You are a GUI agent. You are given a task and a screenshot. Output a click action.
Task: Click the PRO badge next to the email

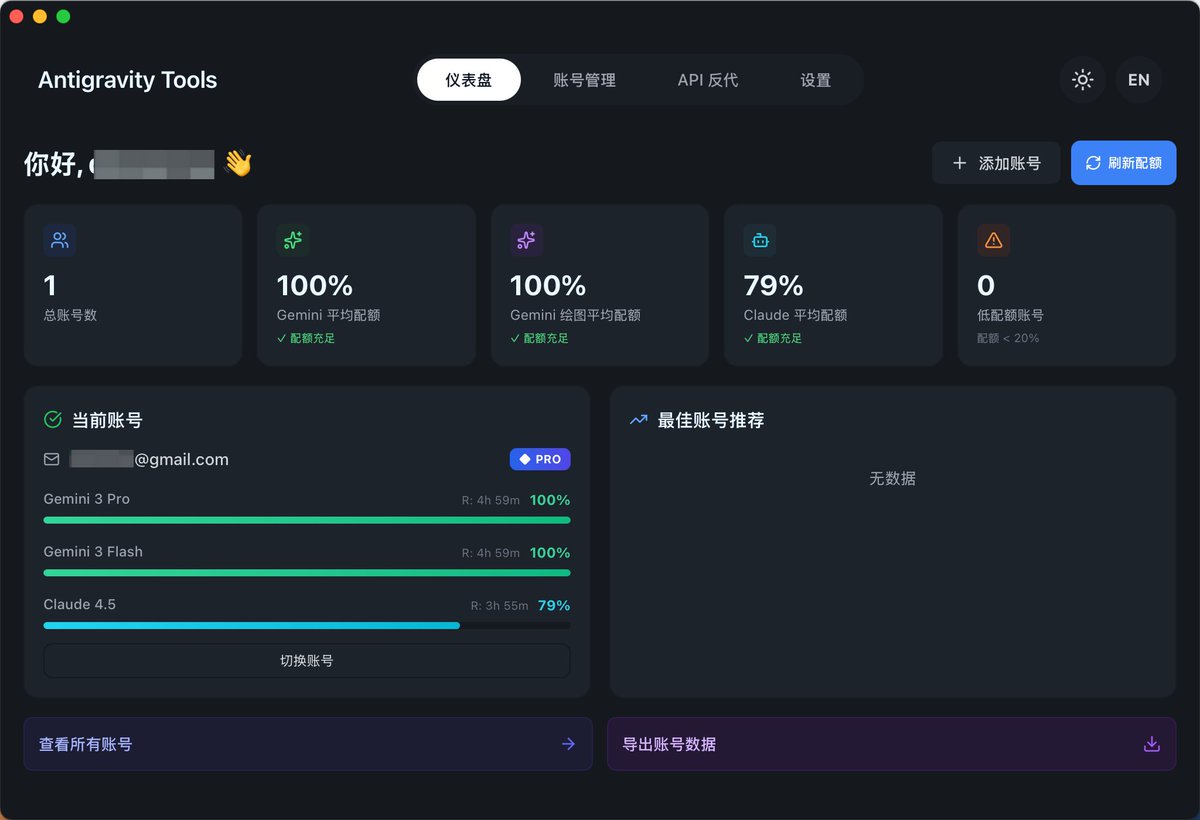pyautogui.click(x=540, y=459)
